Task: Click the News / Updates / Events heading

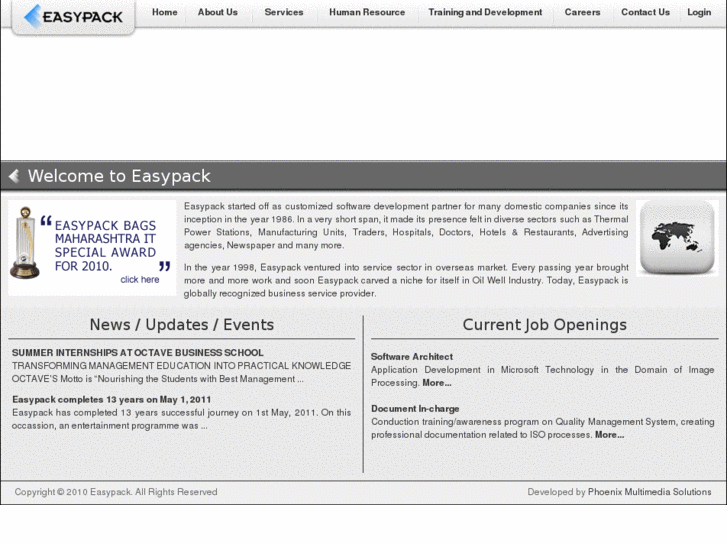Action: click(x=182, y=325)
